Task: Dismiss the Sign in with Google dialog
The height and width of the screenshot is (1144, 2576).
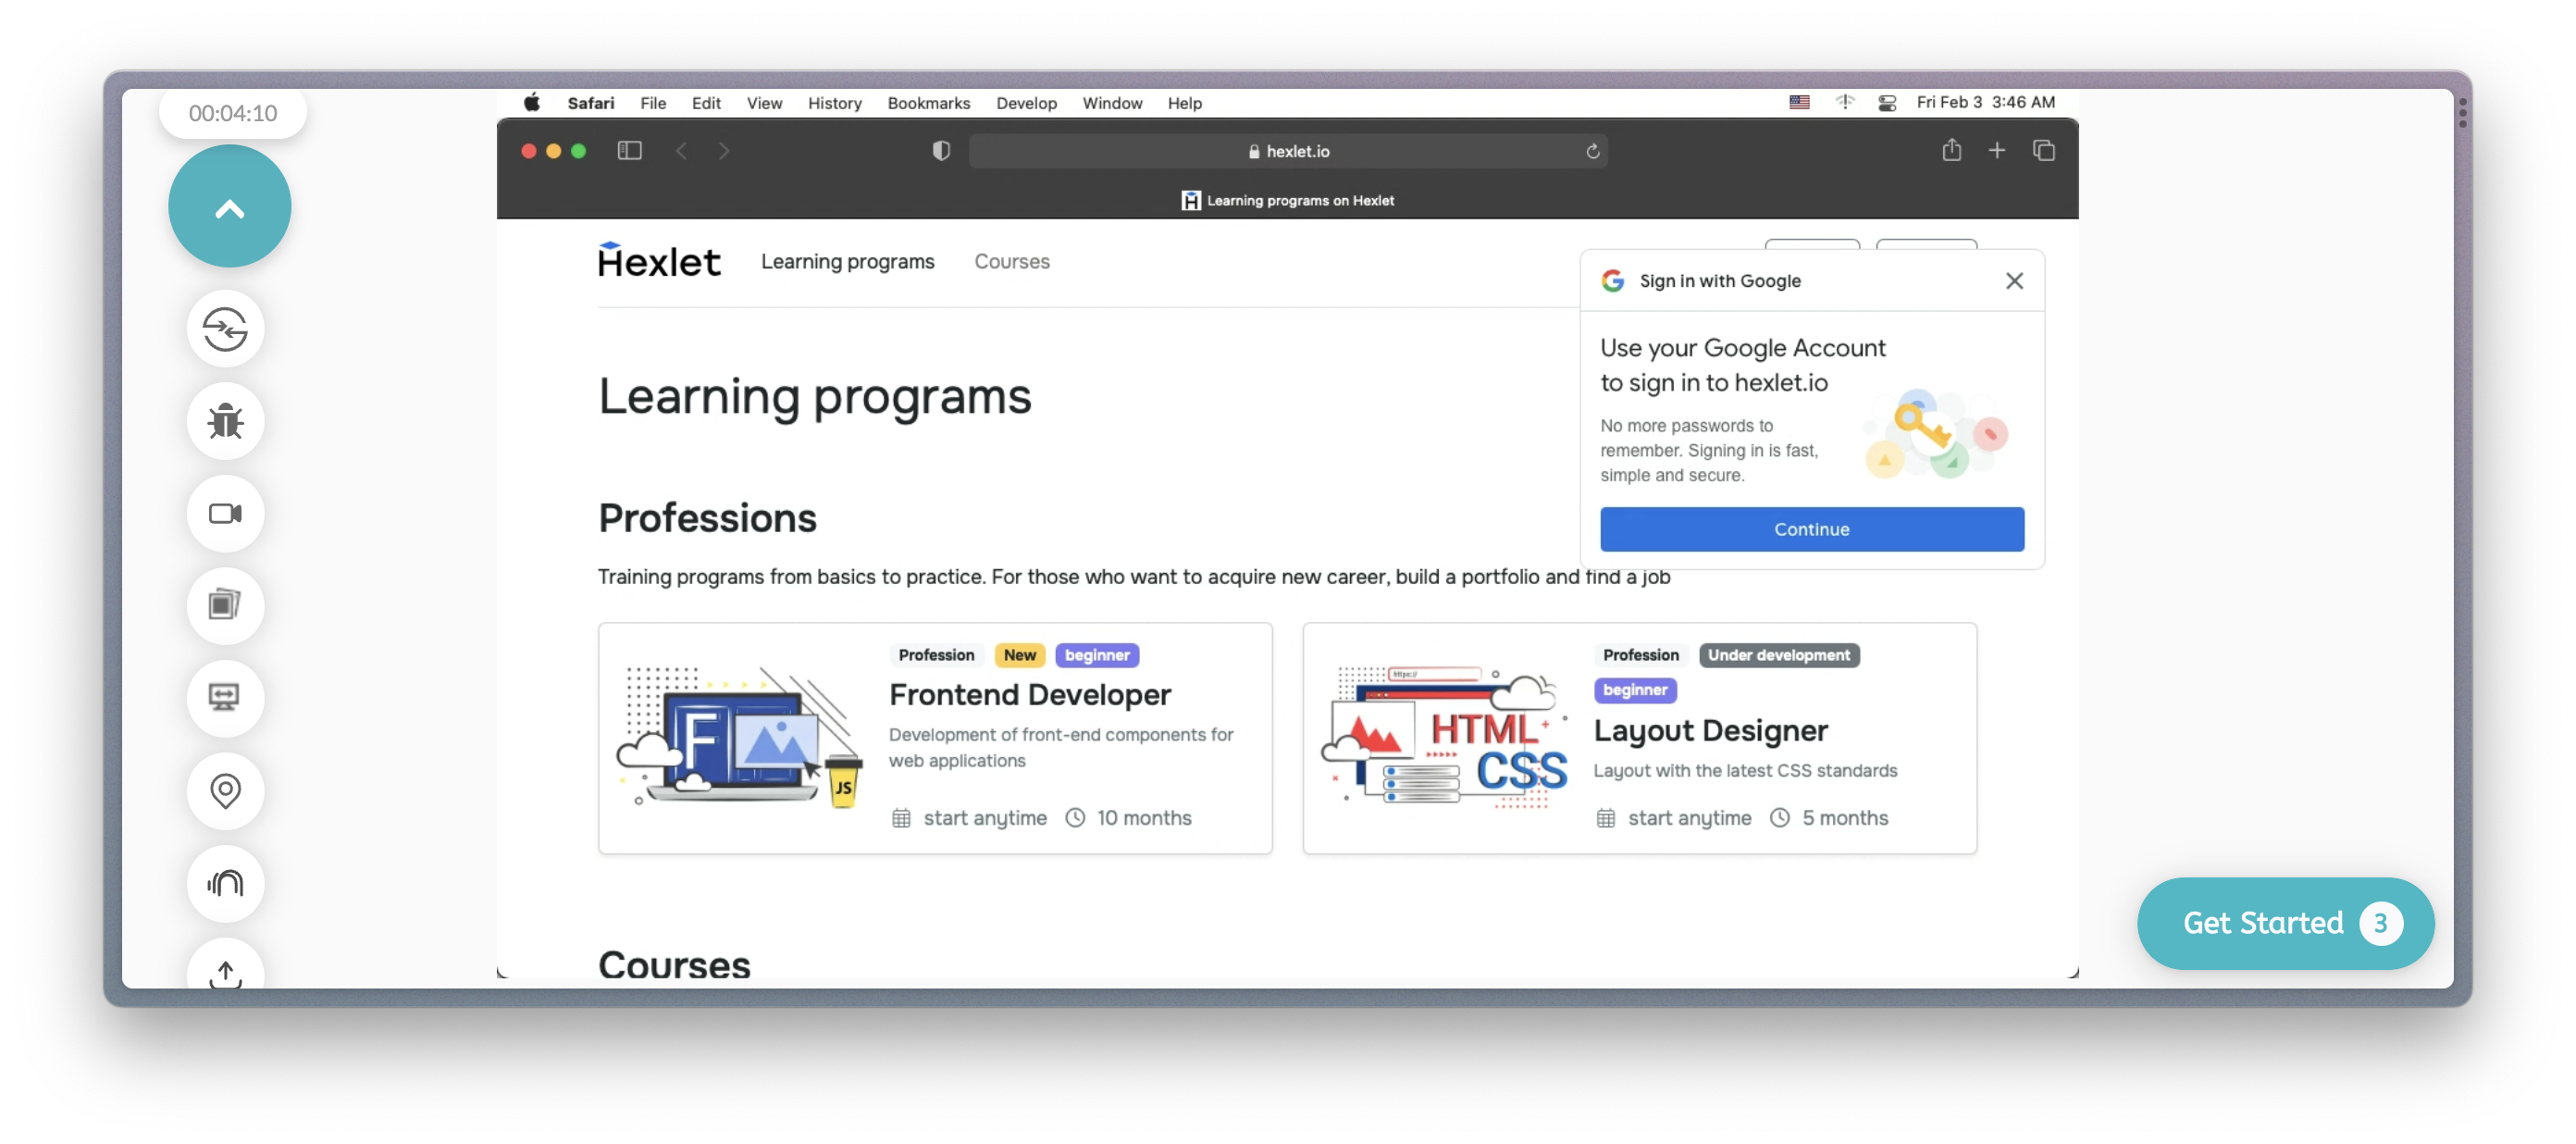Action: 2015,281
